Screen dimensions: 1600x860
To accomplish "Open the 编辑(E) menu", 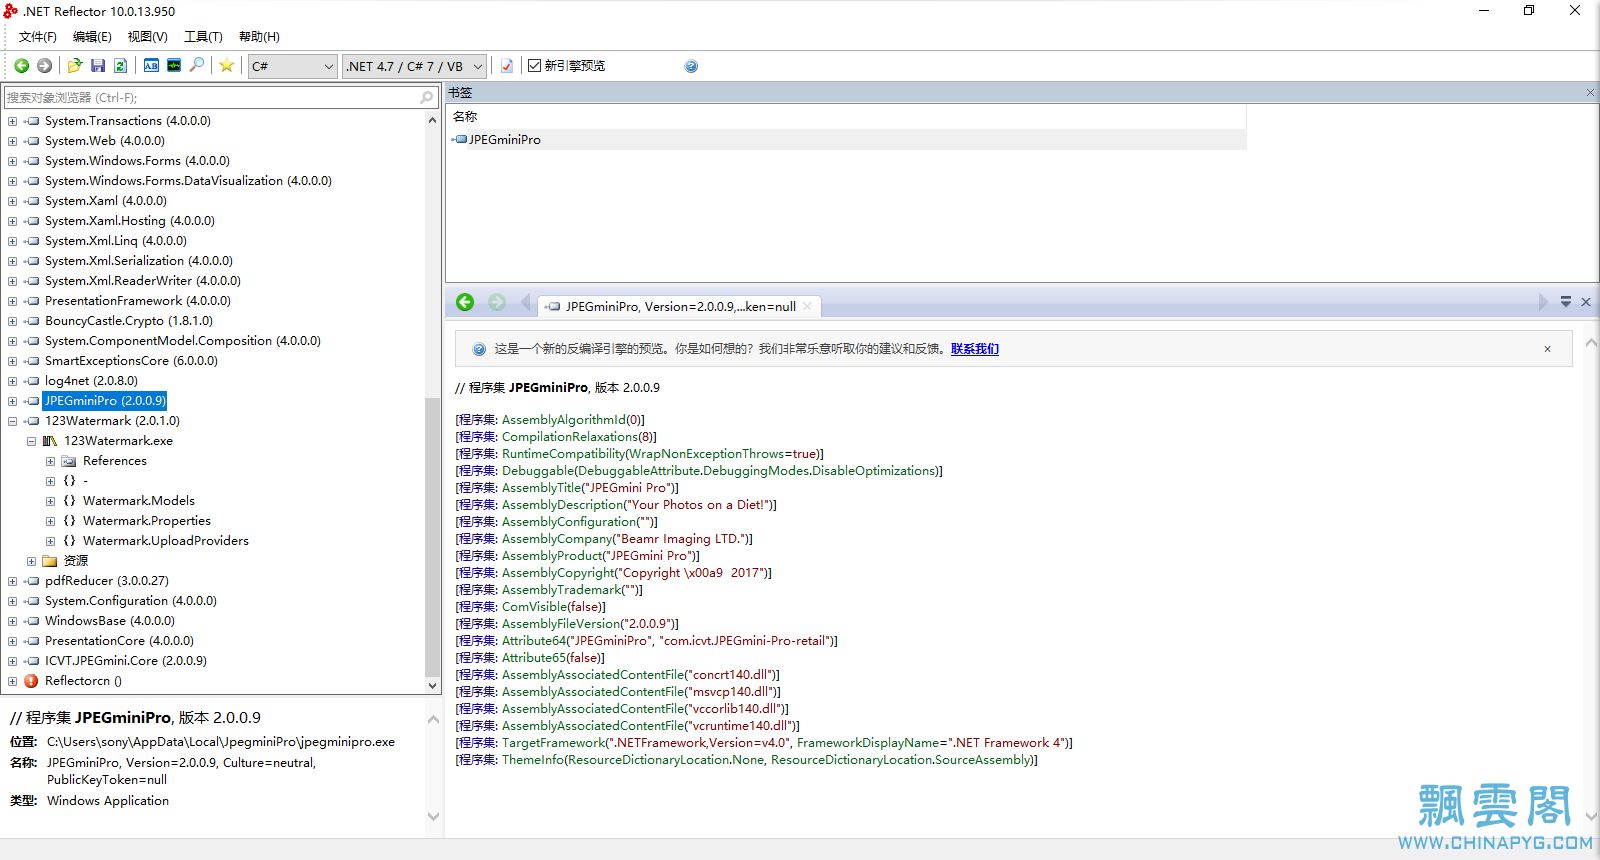I will tap(92, 37).
